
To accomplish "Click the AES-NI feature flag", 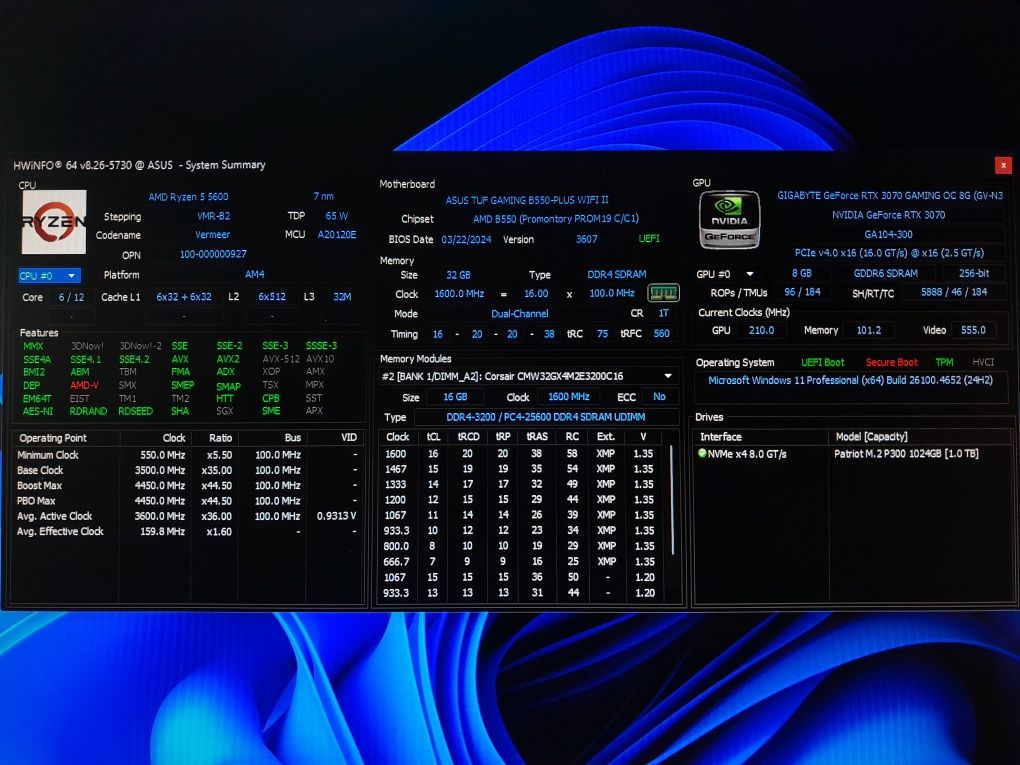I will coord(38,411).
